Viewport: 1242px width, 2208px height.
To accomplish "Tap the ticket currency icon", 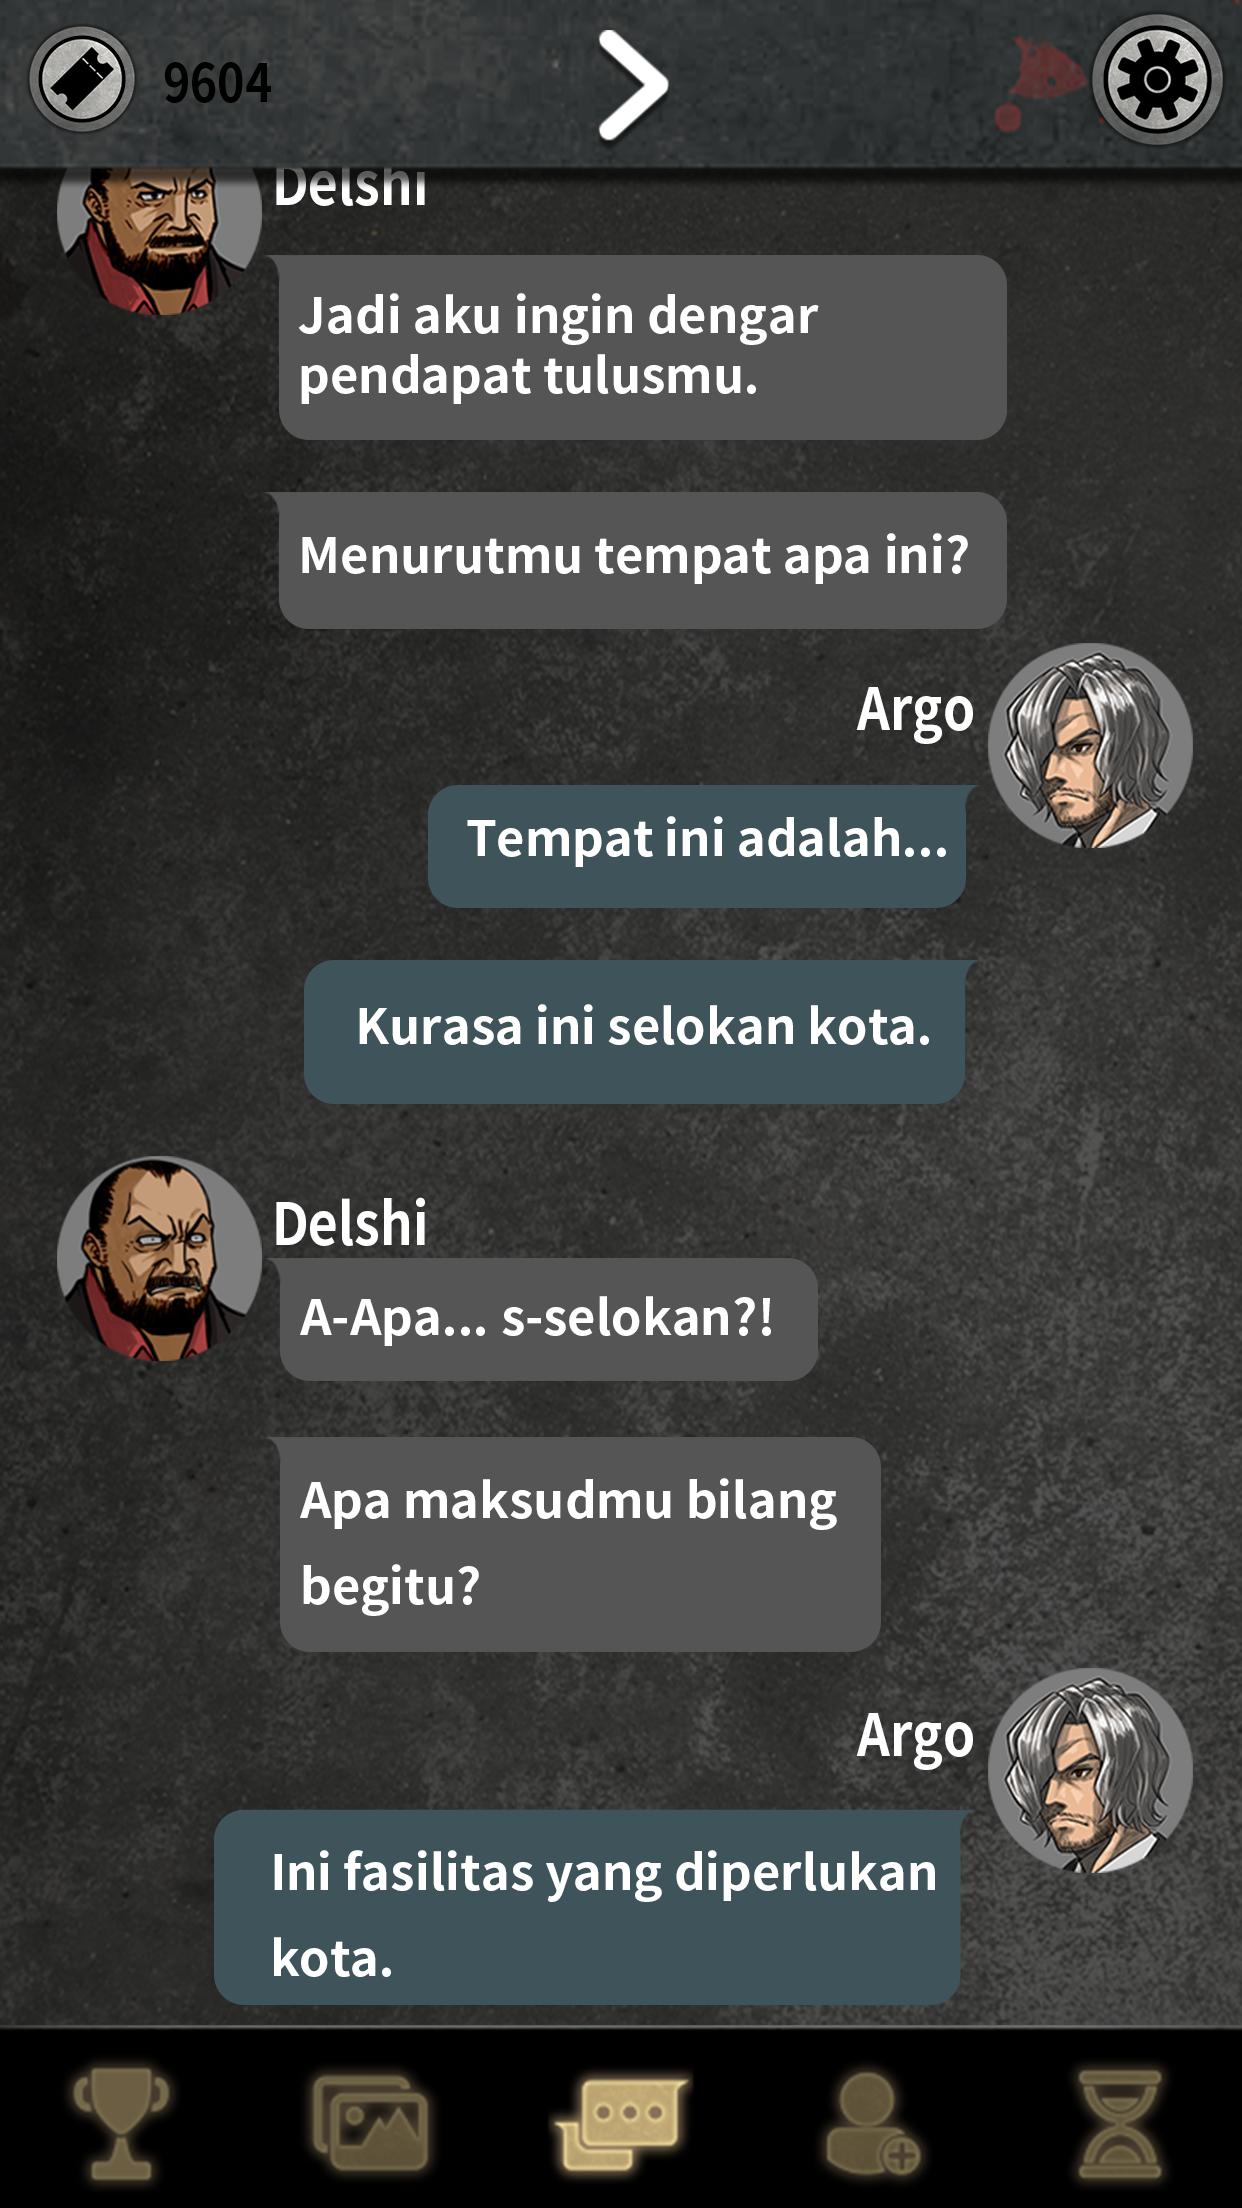I will click(x=82, y=79).
